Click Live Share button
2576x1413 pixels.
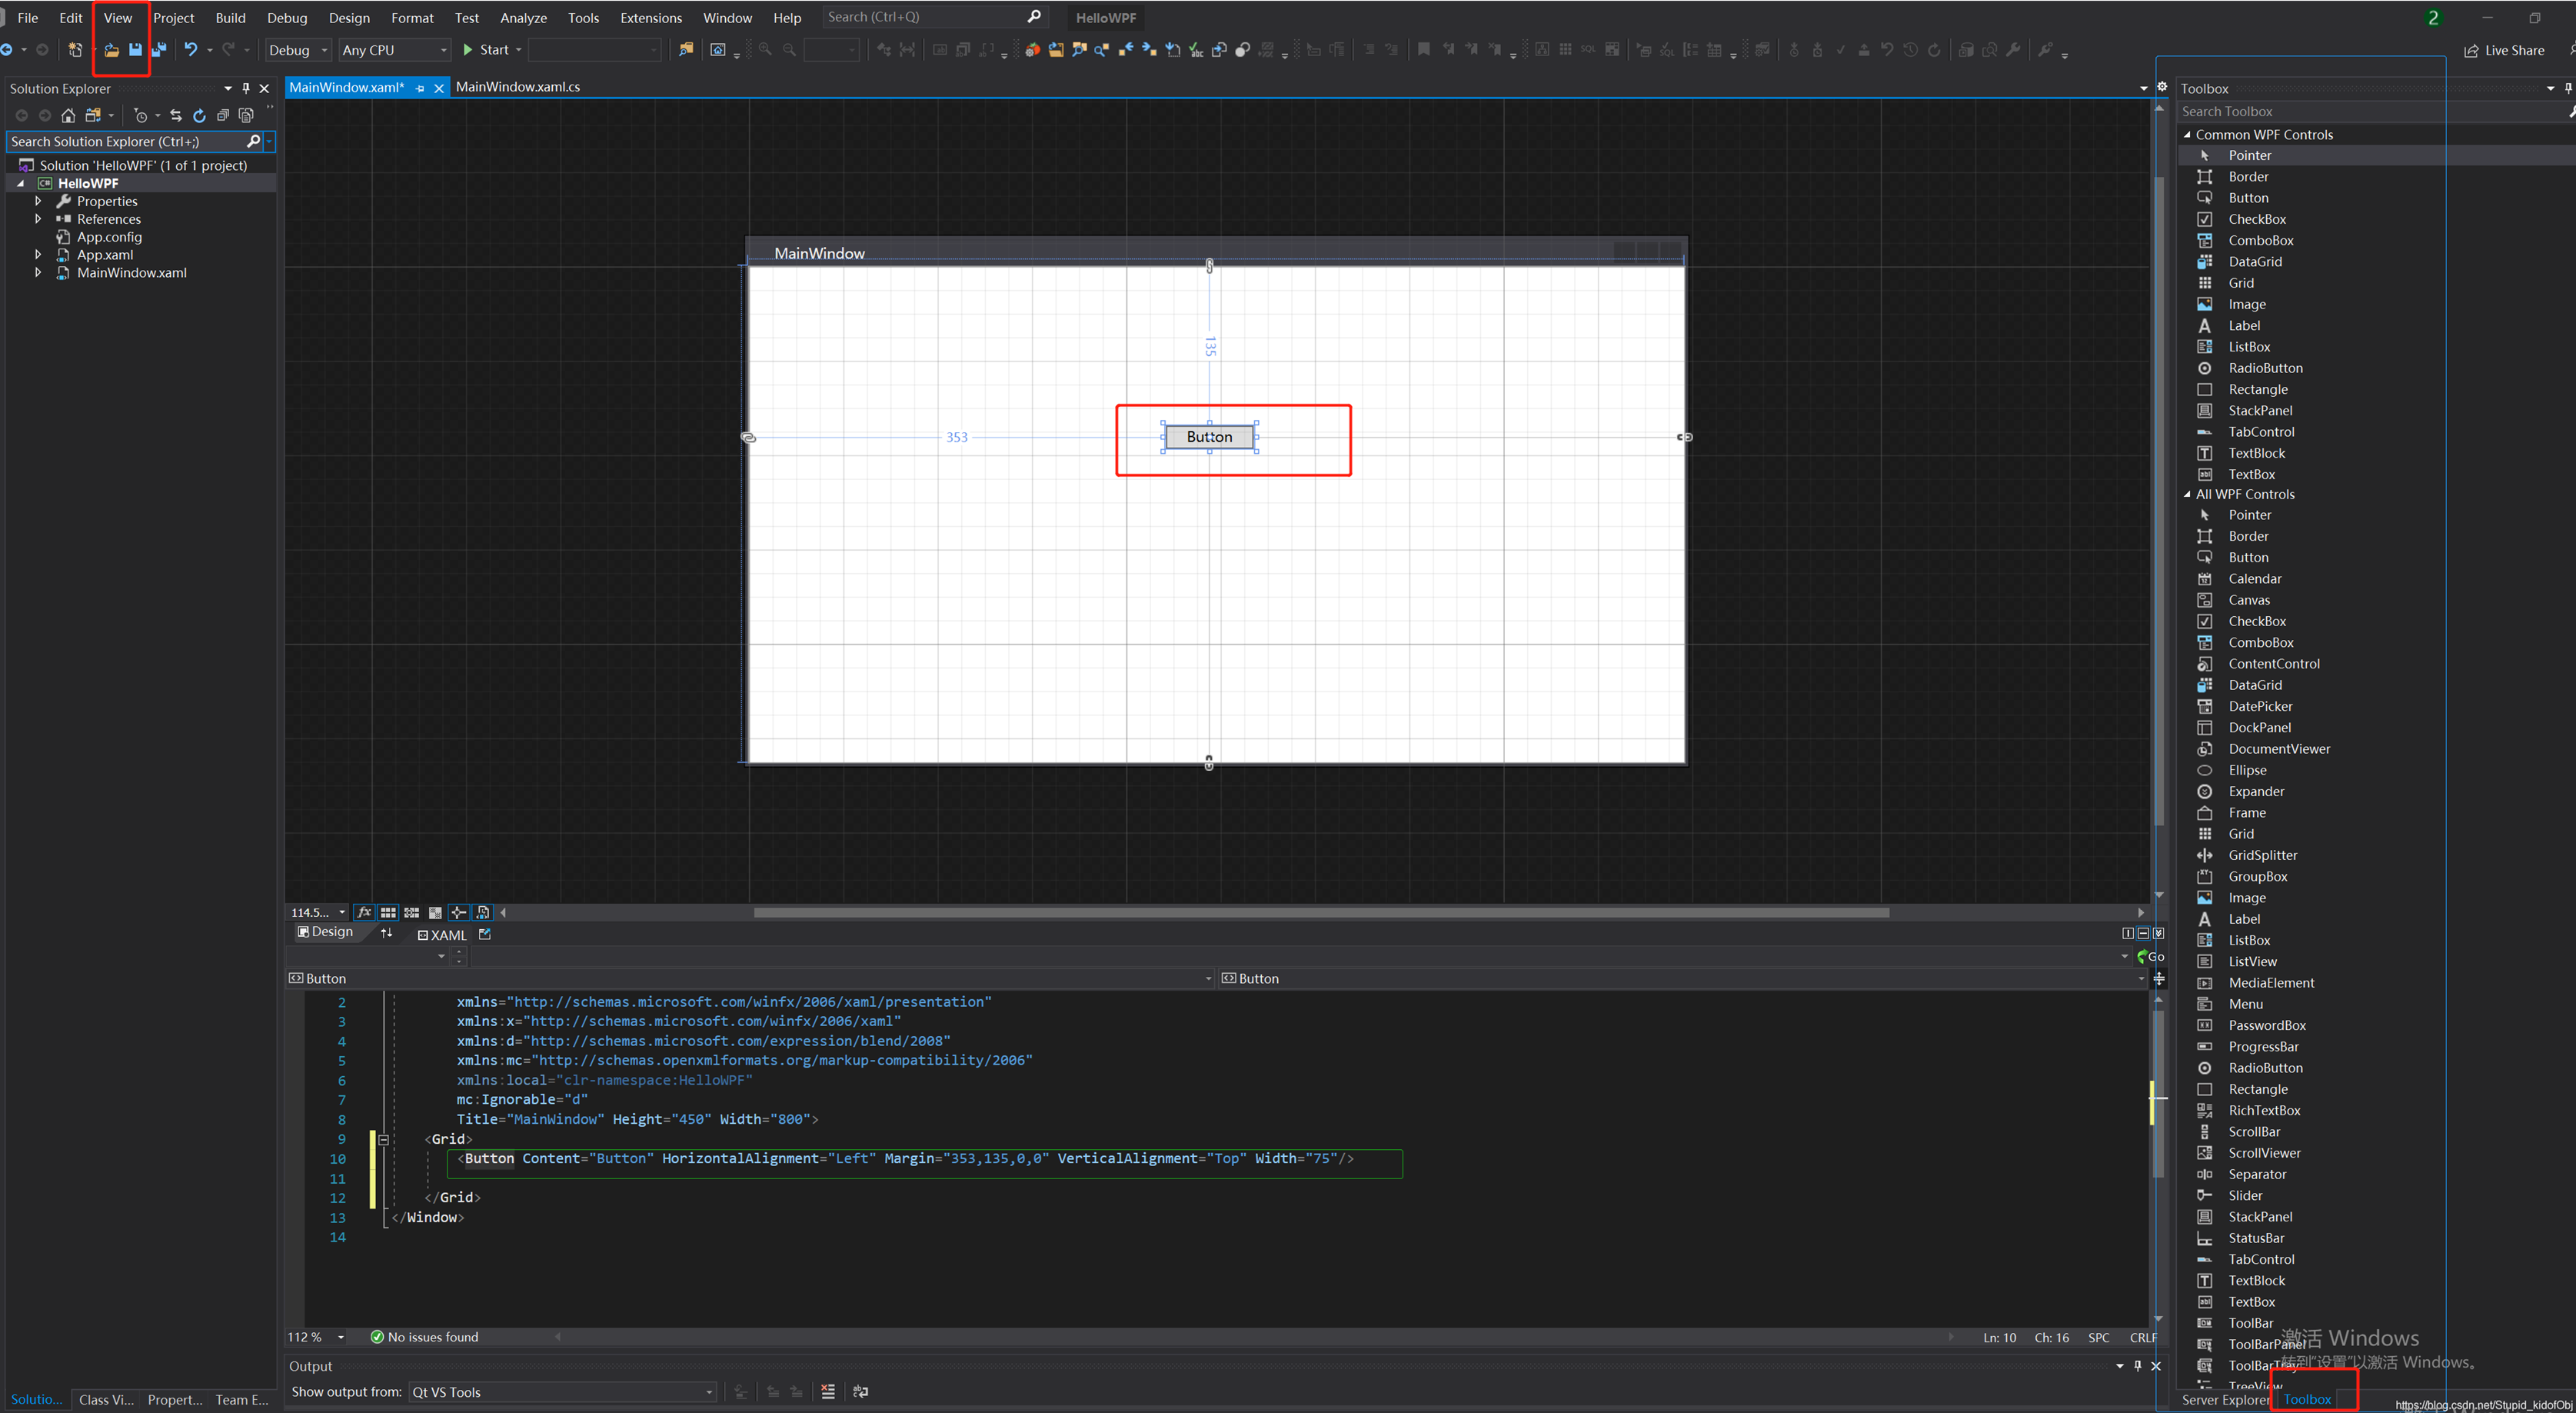(2504, 50)
